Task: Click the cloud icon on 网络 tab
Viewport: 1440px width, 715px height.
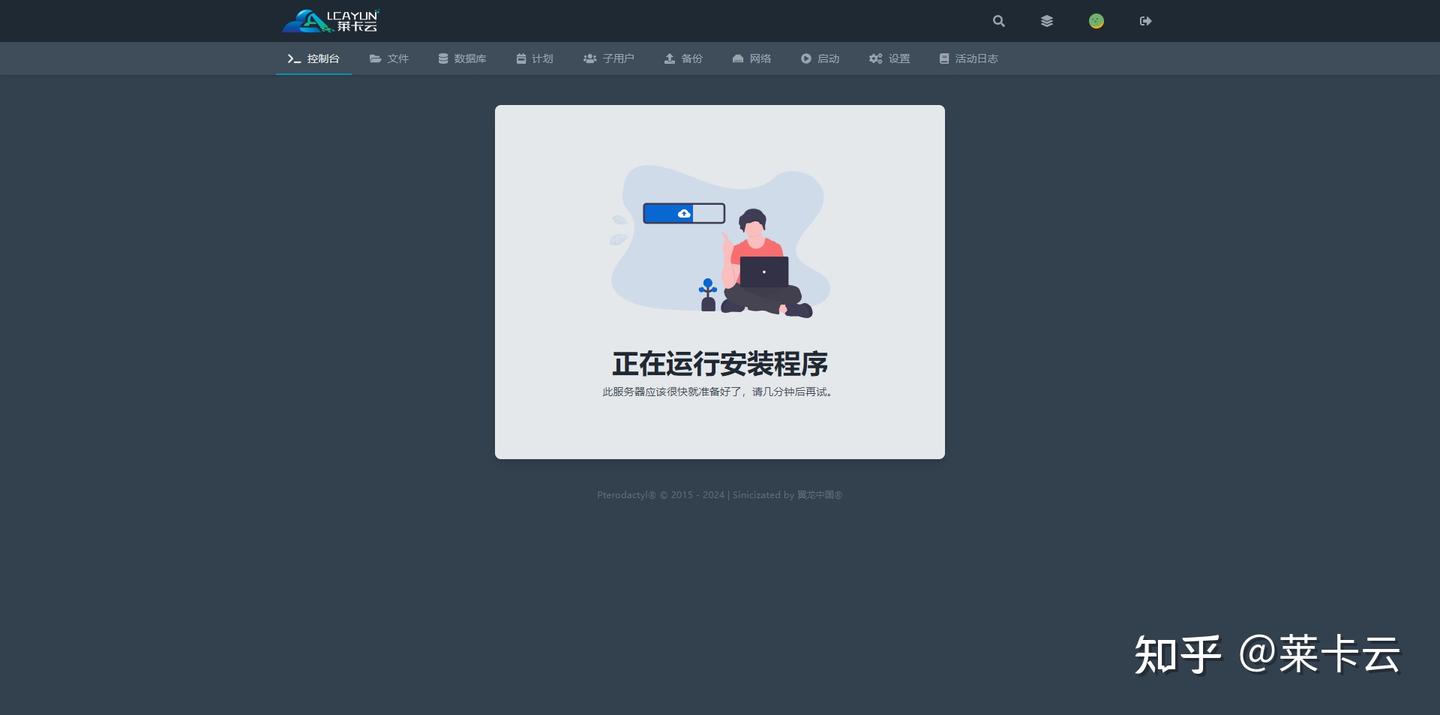Action: point(737,58)
